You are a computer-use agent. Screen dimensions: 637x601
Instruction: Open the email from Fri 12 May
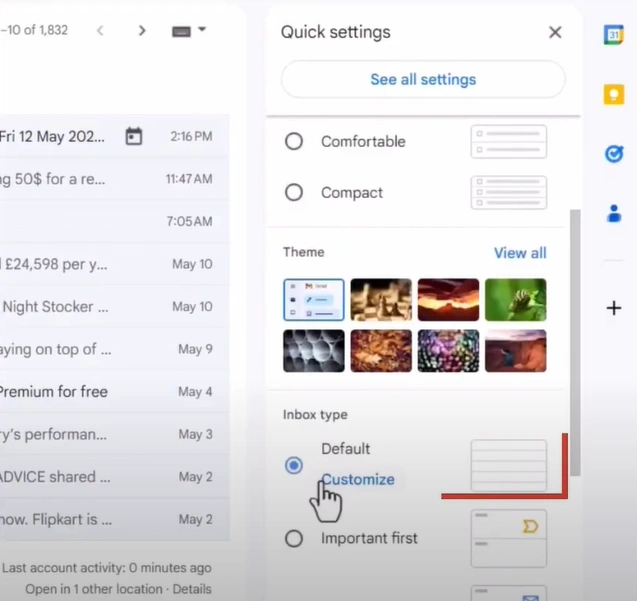pos(115,136)
